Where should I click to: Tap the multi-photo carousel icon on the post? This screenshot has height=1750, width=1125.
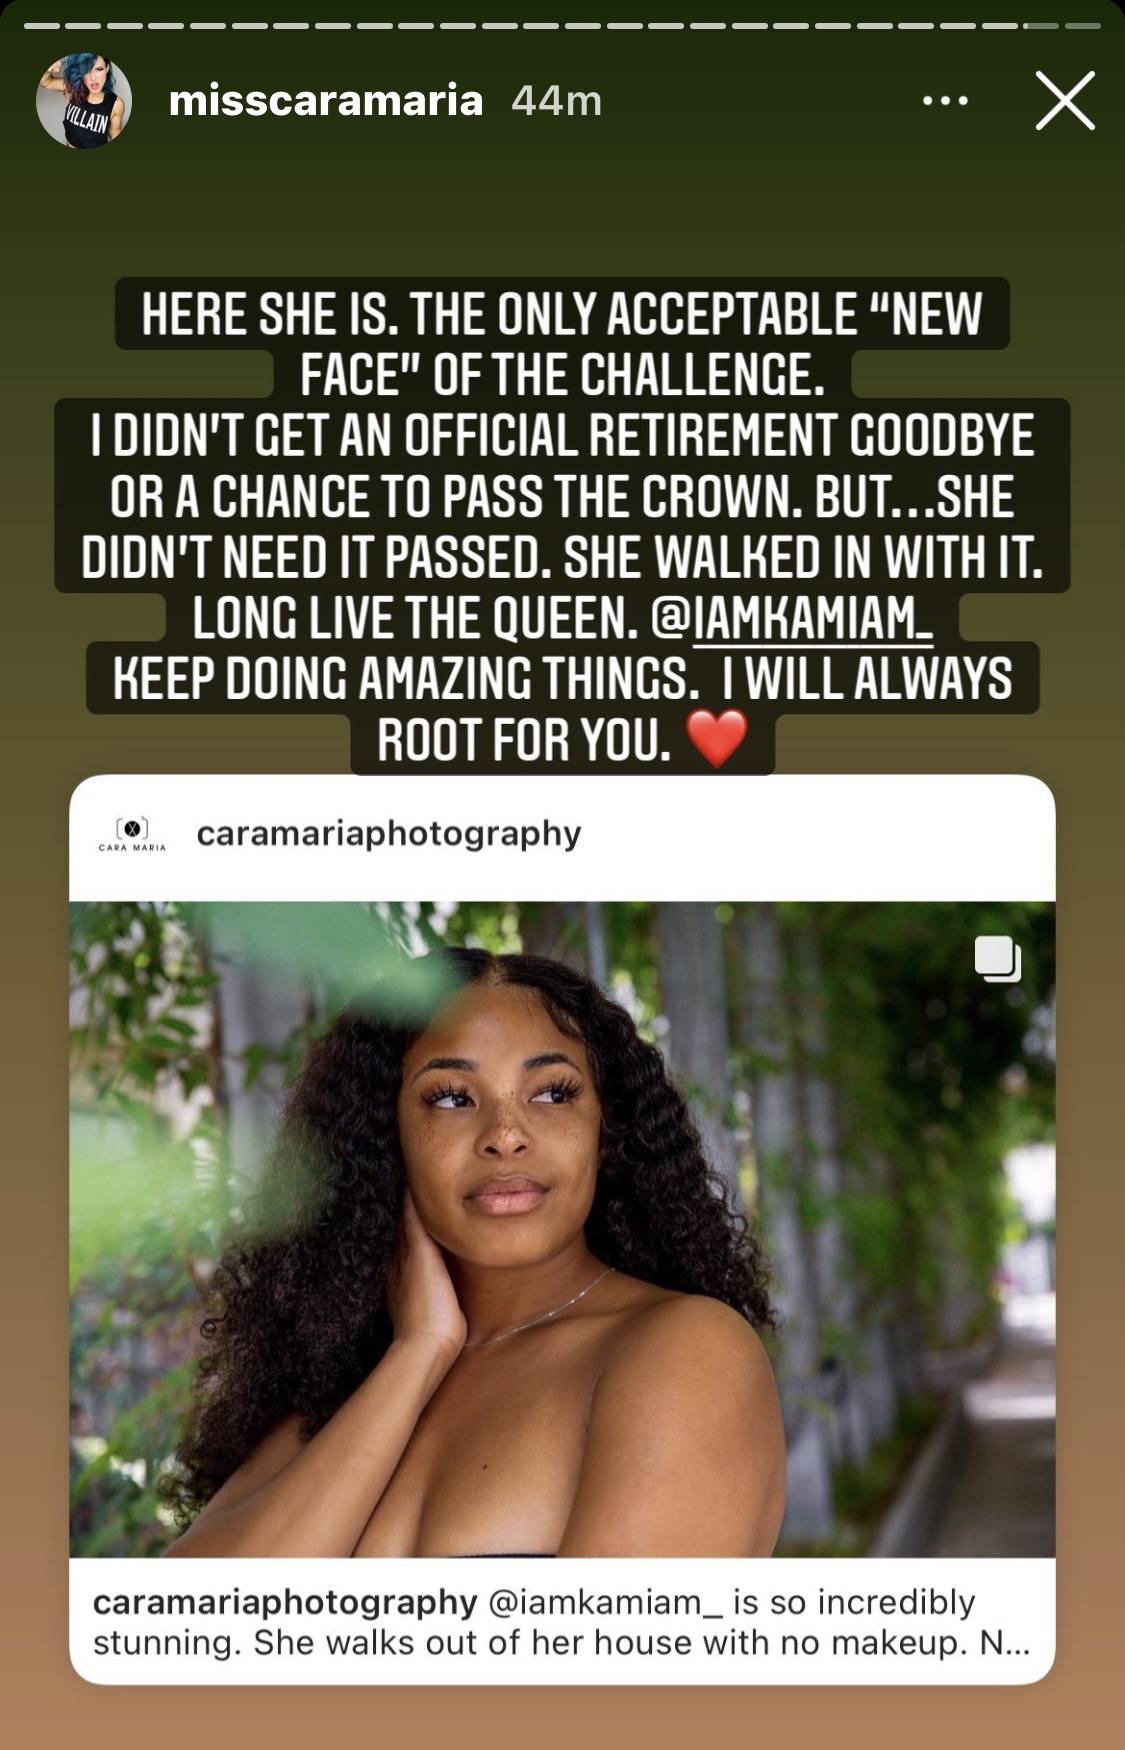click(997, 959)
